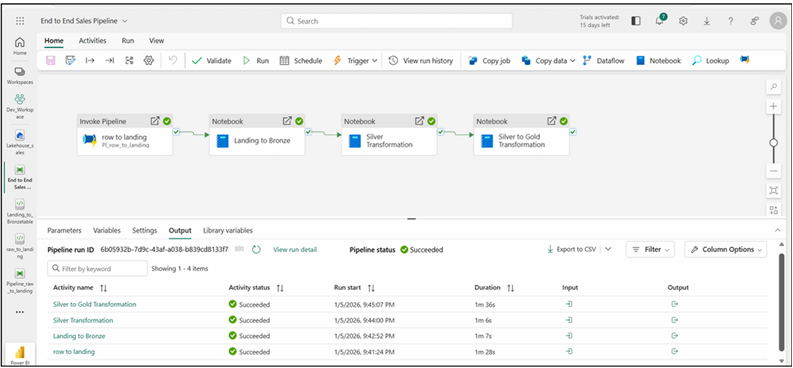Click the download icon in header
The height and width of the screenshot is (368, 793).
707,21
